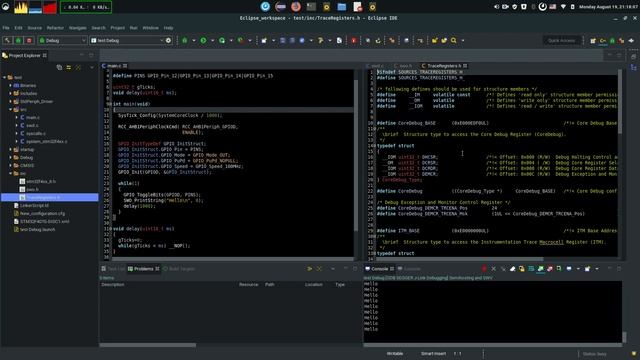Select the TraceRegisters.h editor tab
The width and height of the screenshot is (640, 360).
[444, 66]
